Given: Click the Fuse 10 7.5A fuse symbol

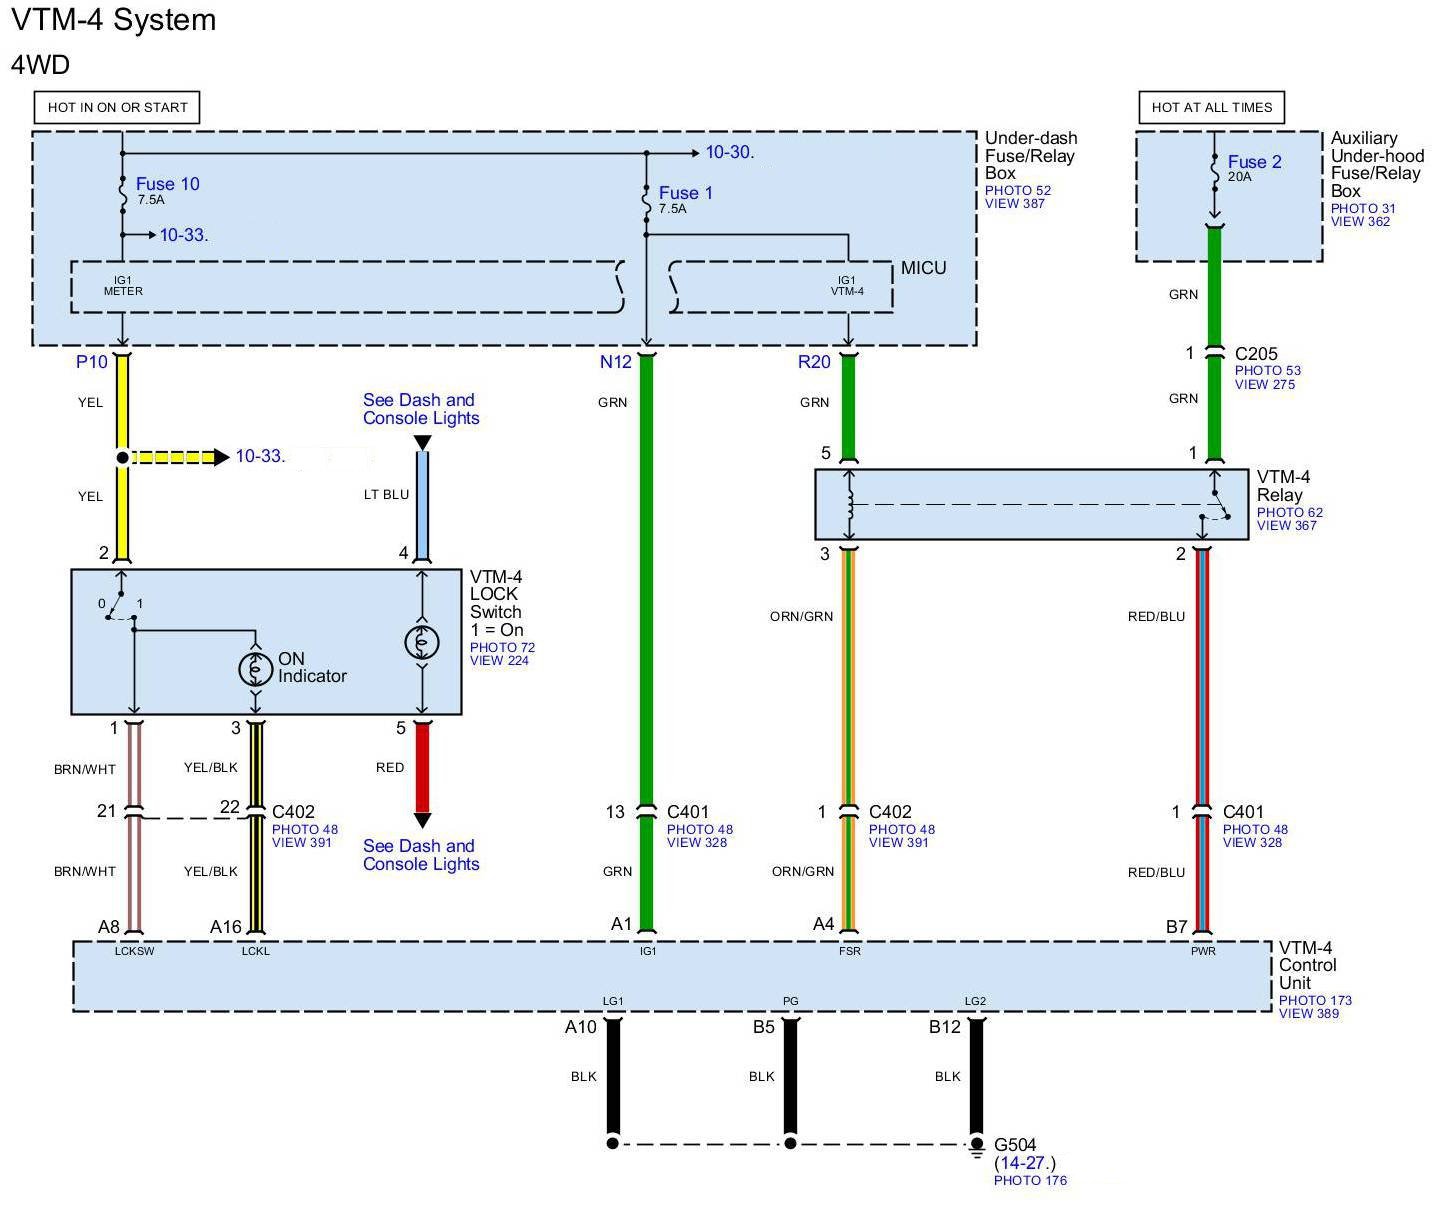Looking at the screenshot, I should [x=123, y=195].
